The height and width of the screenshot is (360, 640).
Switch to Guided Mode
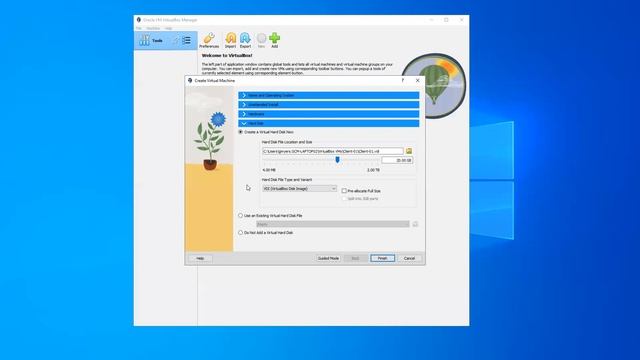click(328, 258)
